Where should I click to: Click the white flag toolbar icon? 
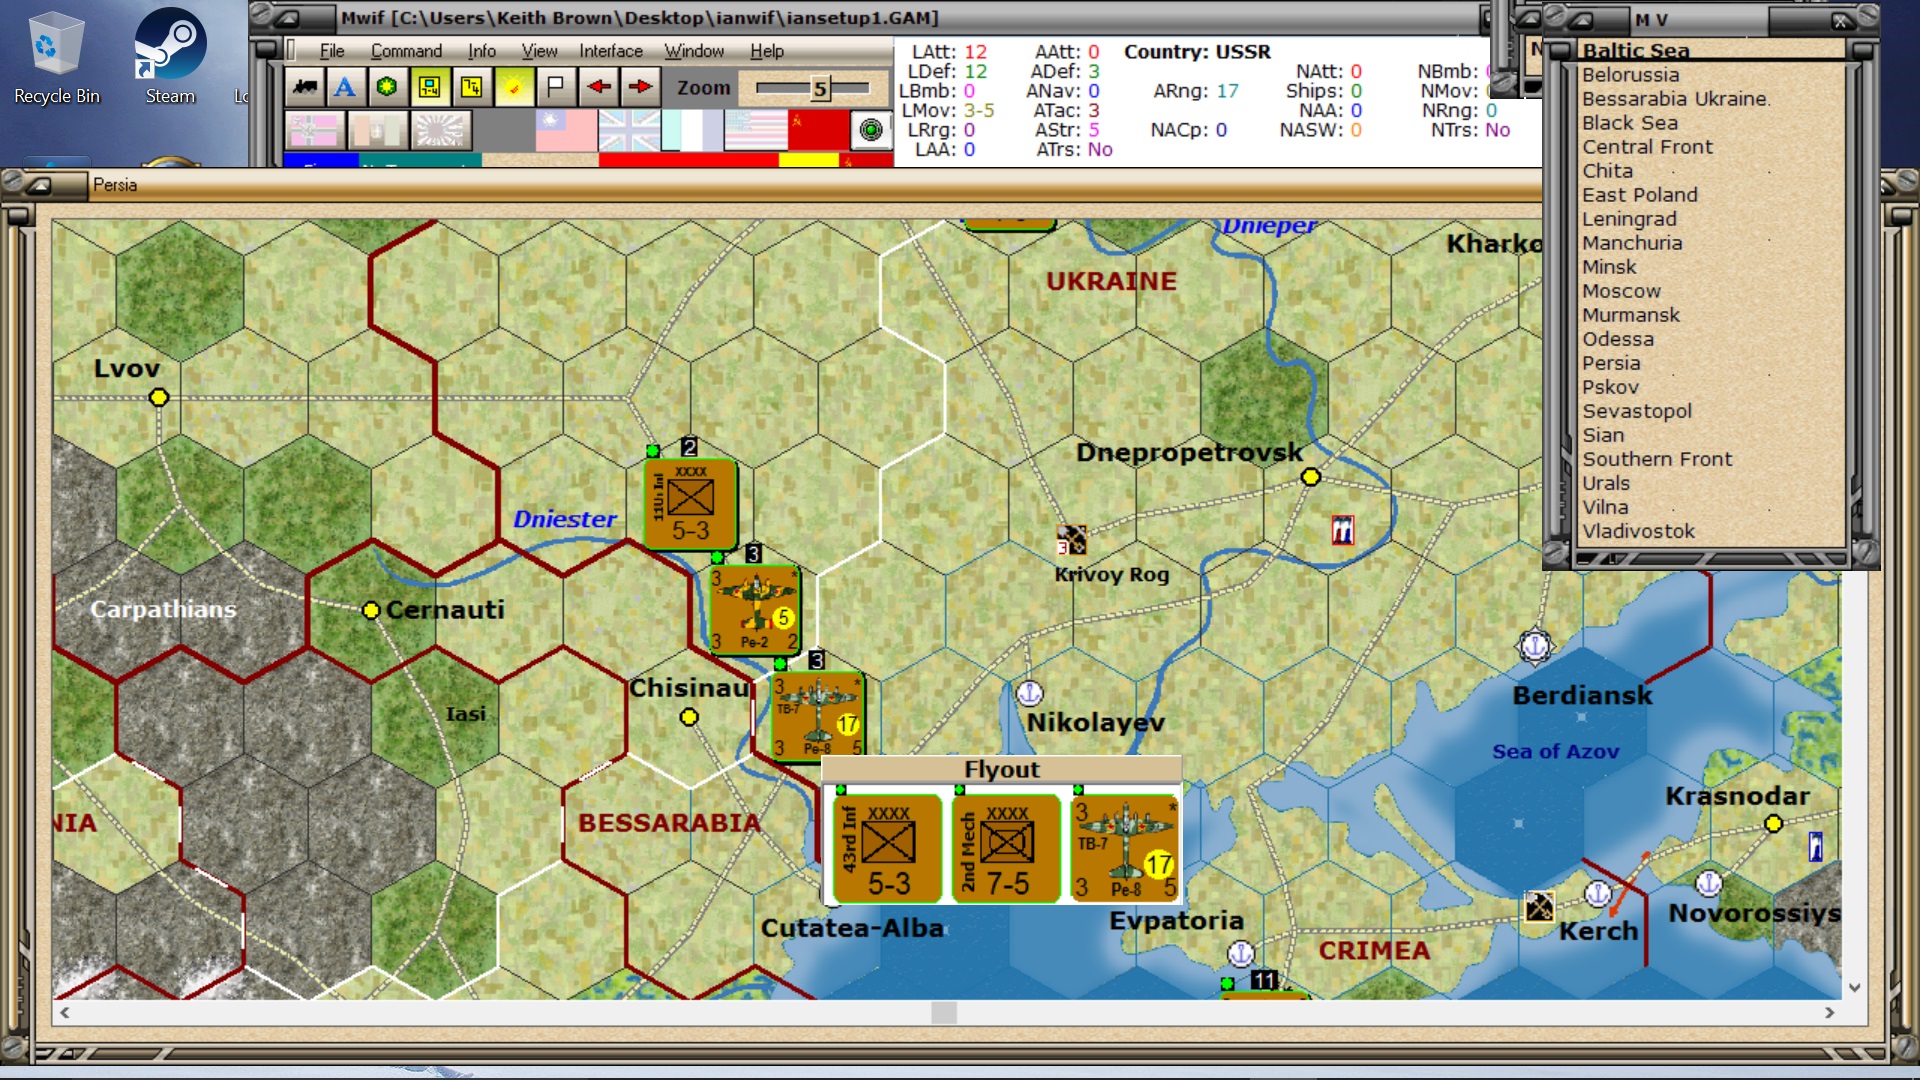tap(555, 88)
